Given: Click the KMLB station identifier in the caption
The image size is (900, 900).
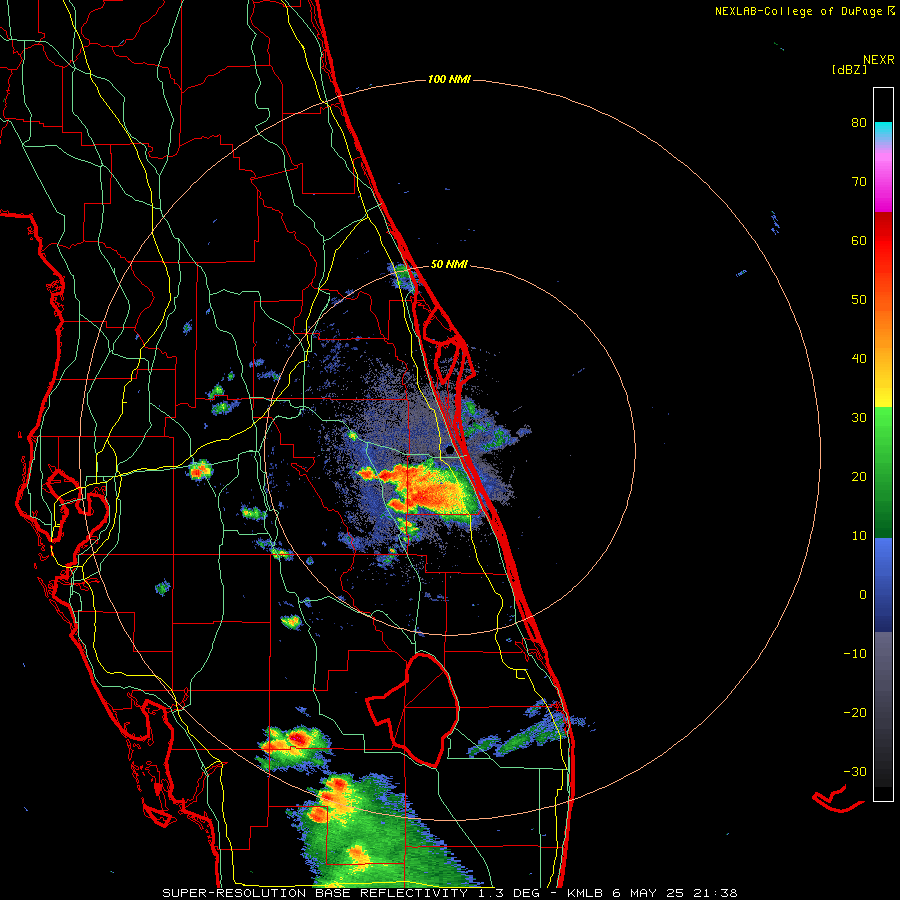Looking at the screenshot, I should (x=587, y=893).
